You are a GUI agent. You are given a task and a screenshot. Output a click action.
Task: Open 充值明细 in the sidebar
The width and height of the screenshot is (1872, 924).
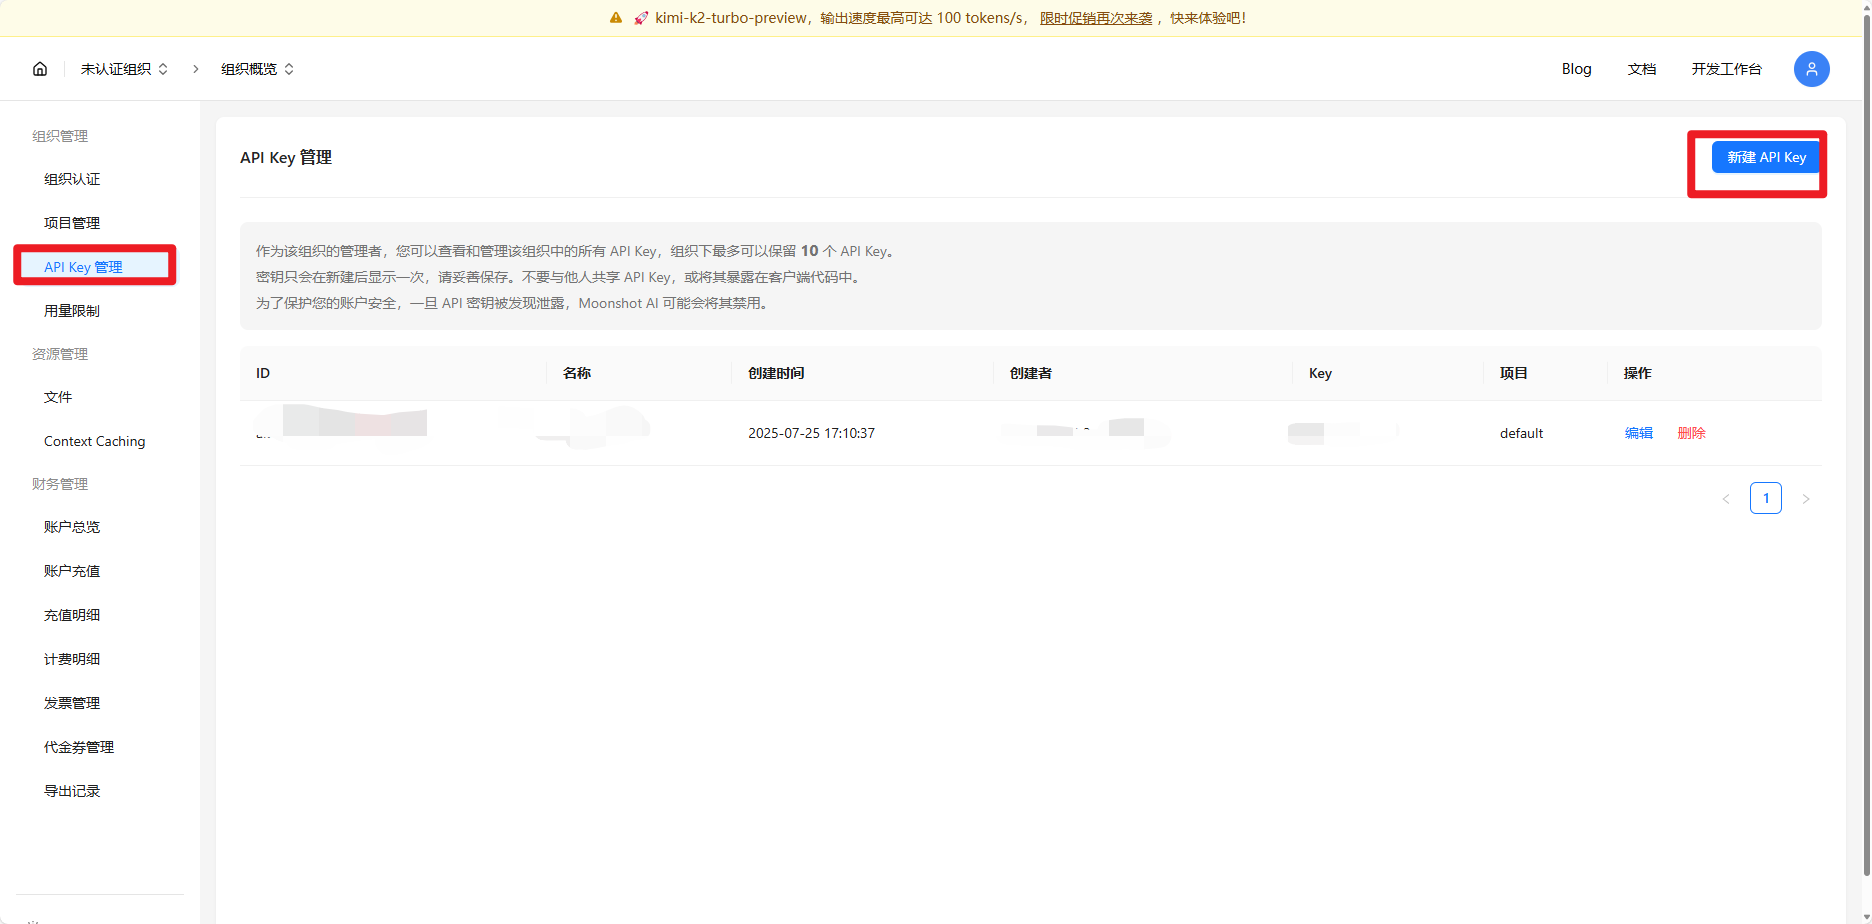pos(72,615)
